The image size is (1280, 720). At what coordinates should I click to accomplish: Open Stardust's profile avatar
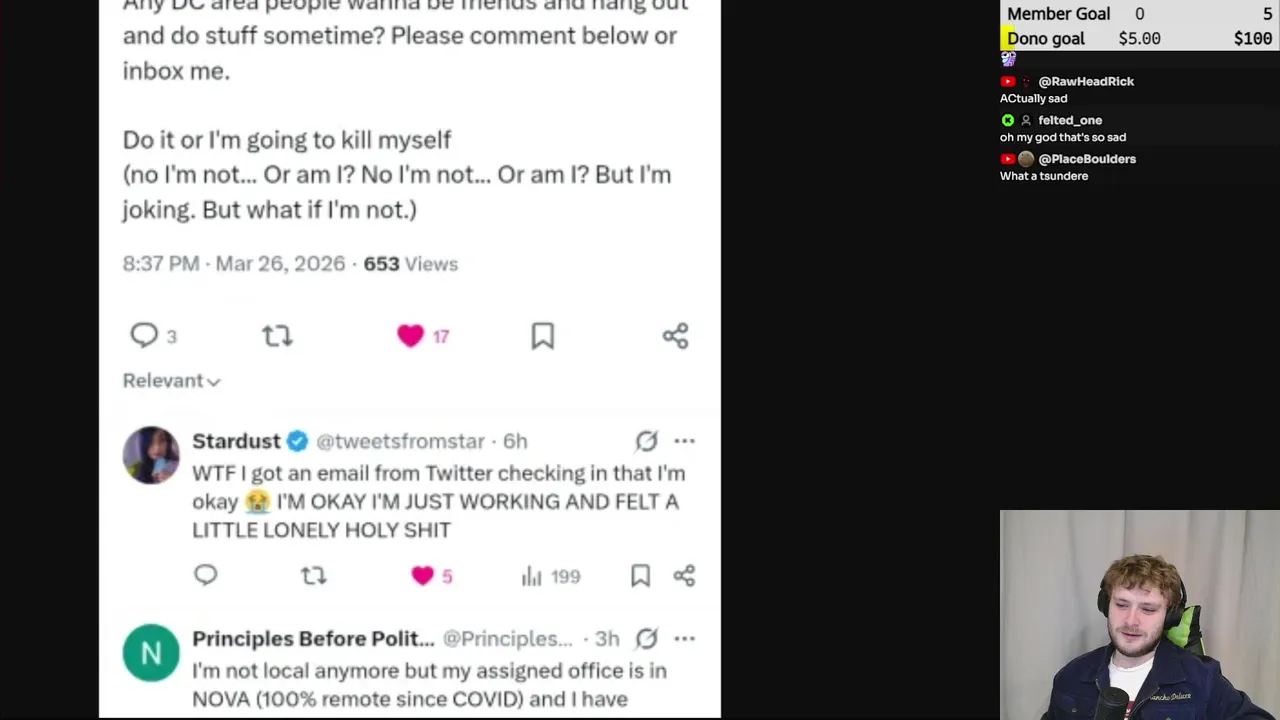pyautogui.click(x=151, y=455)
